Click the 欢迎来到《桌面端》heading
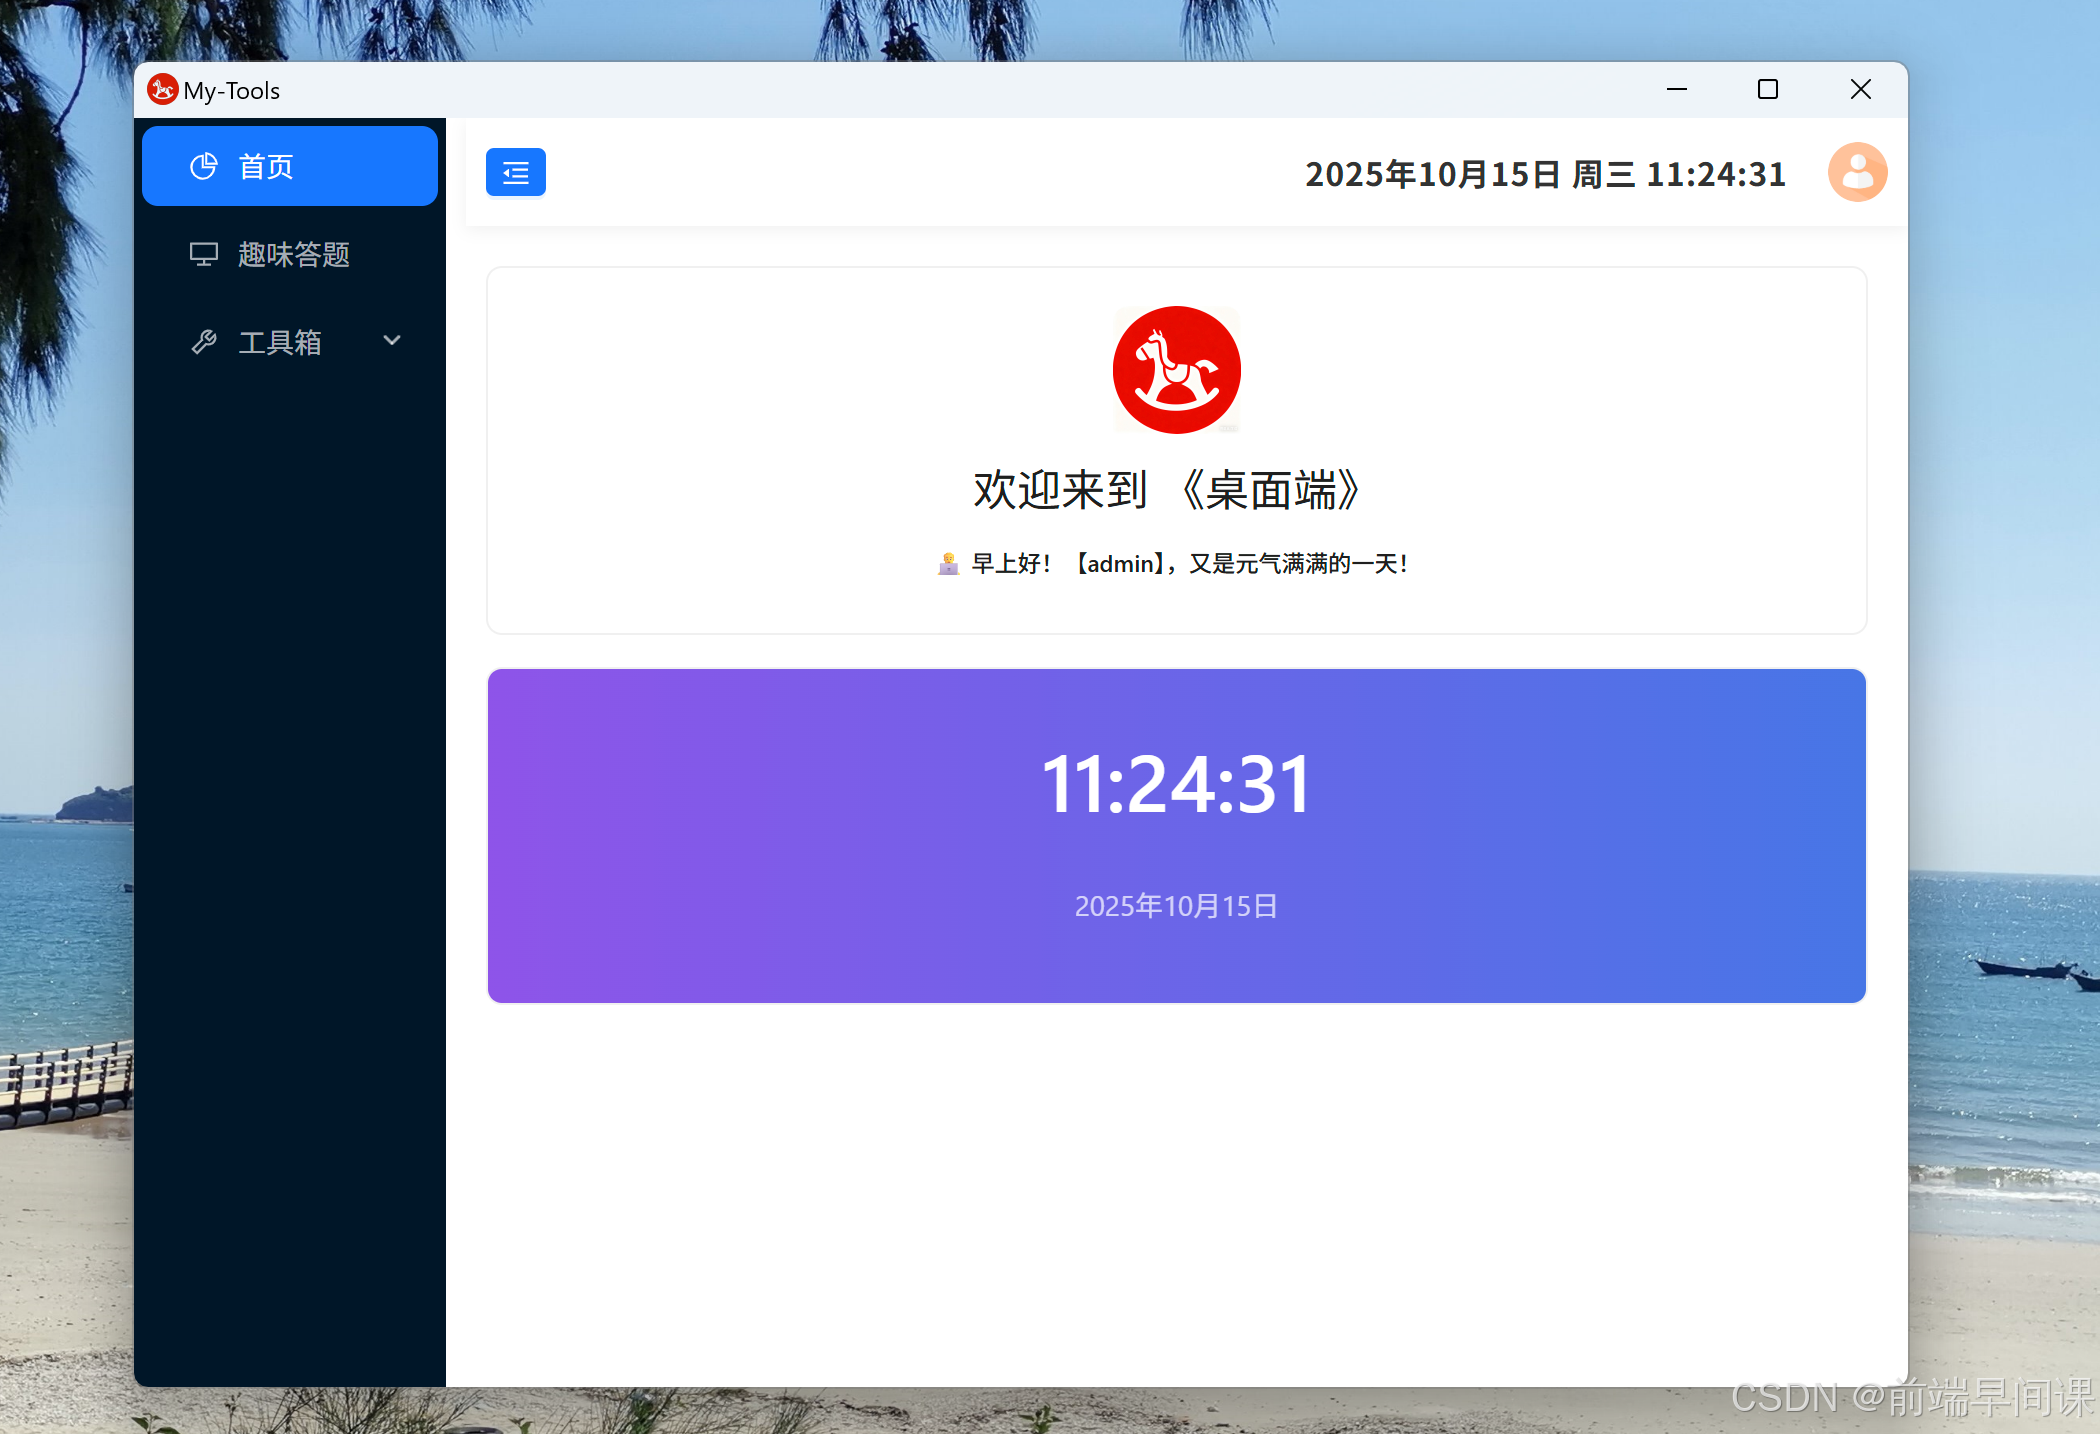This screenshot has width=2100, height=1434. [x=1167, y=490]
